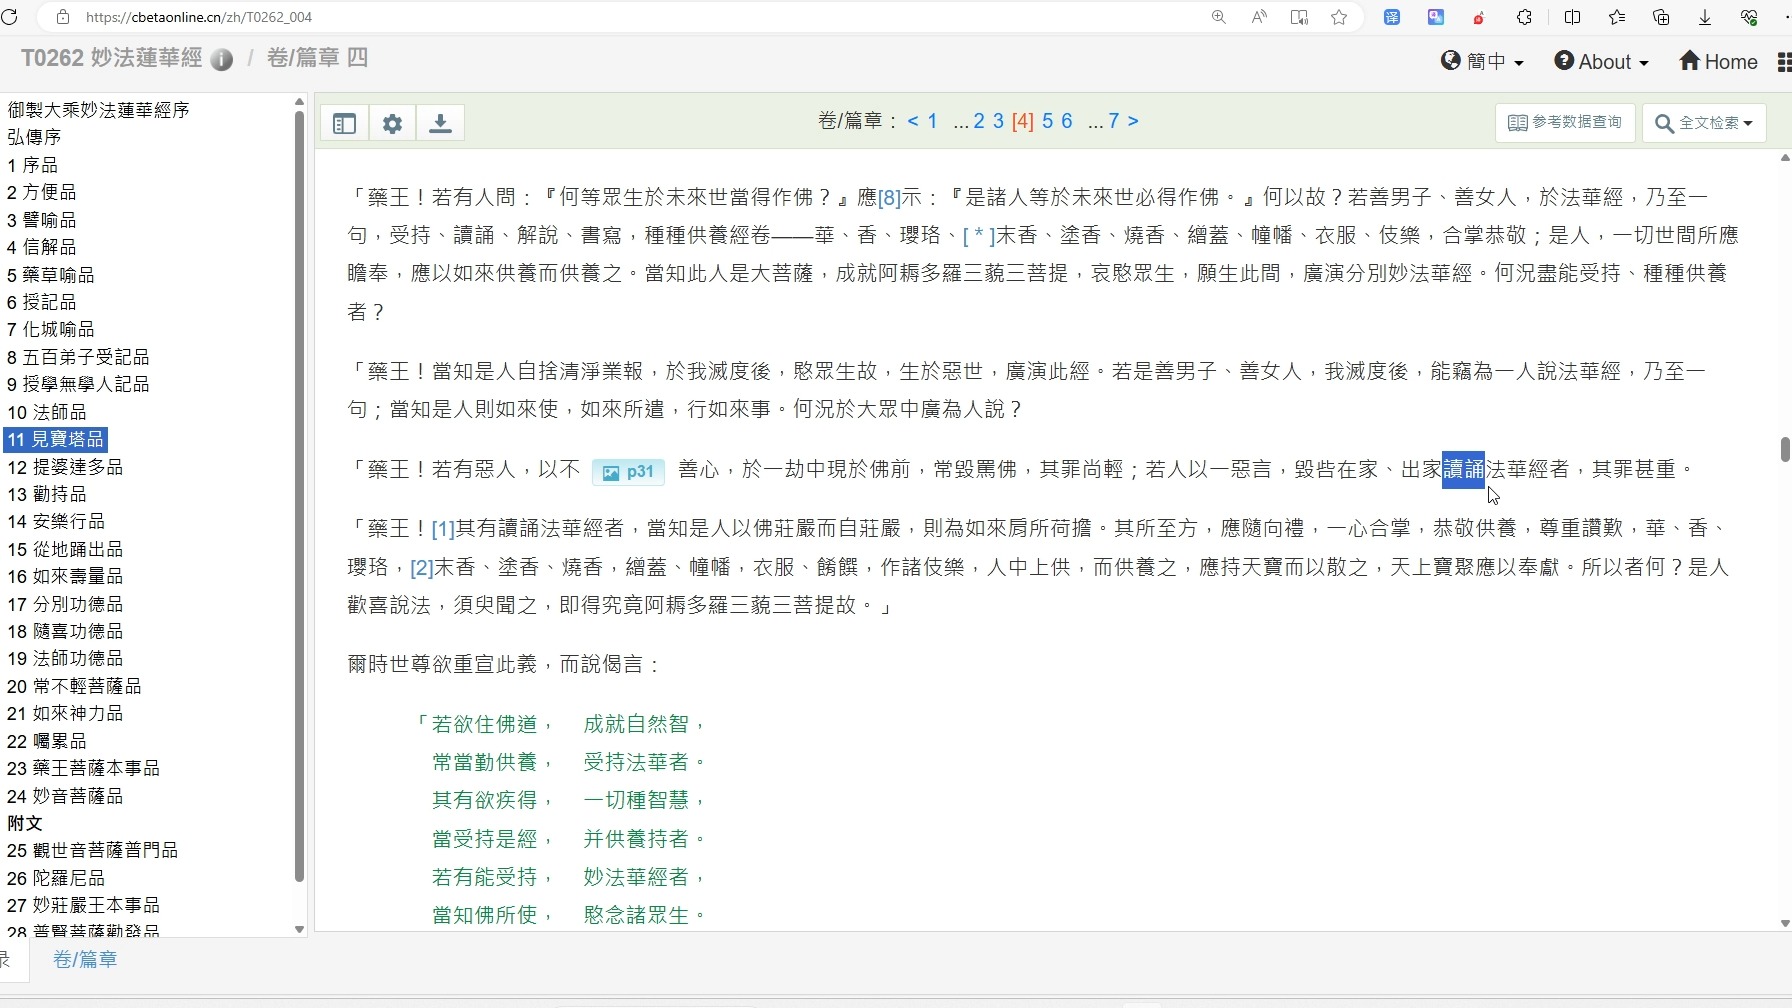Open footnote [1] after 藥王
The width and height of the screenshot is (1792, 1008).
tap(443, 529)
